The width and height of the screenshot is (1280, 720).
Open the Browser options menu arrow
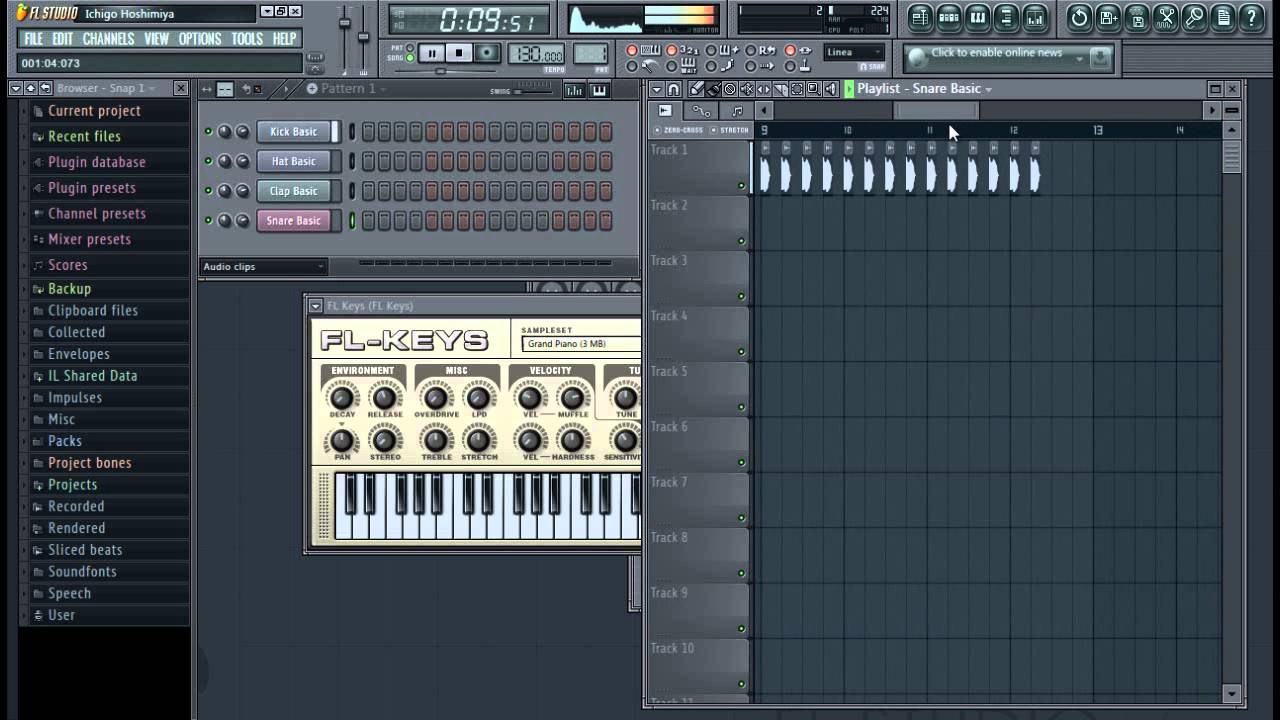[x=15, y=88]
